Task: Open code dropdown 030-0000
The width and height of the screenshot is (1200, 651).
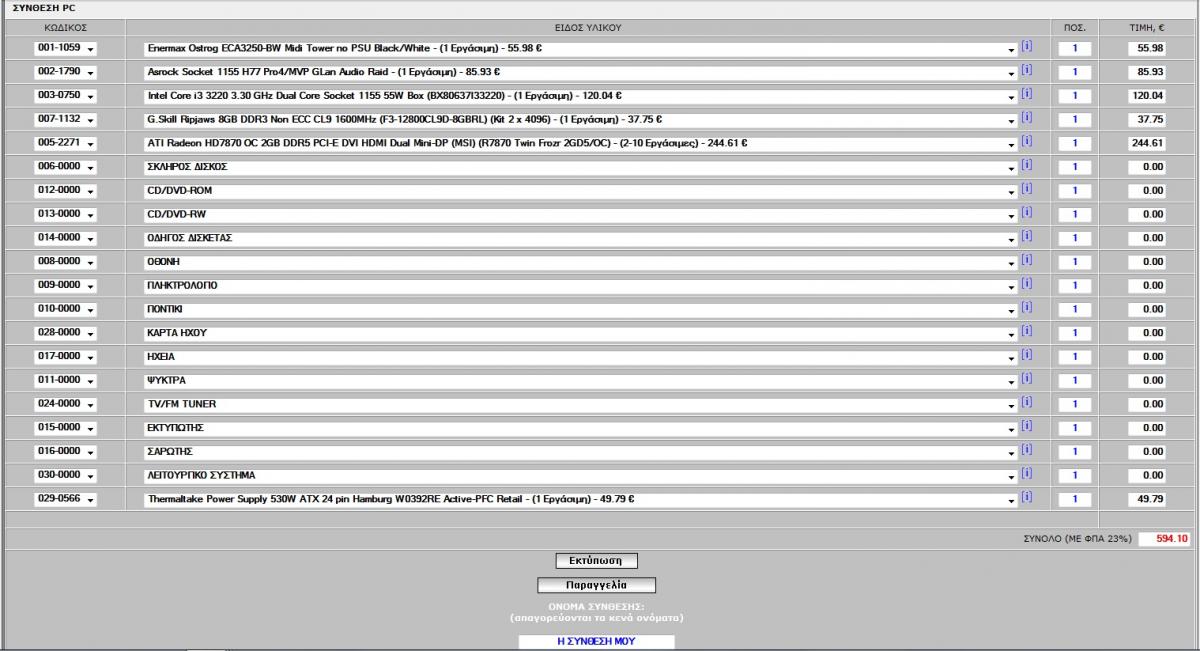Action: click(64, 475)
